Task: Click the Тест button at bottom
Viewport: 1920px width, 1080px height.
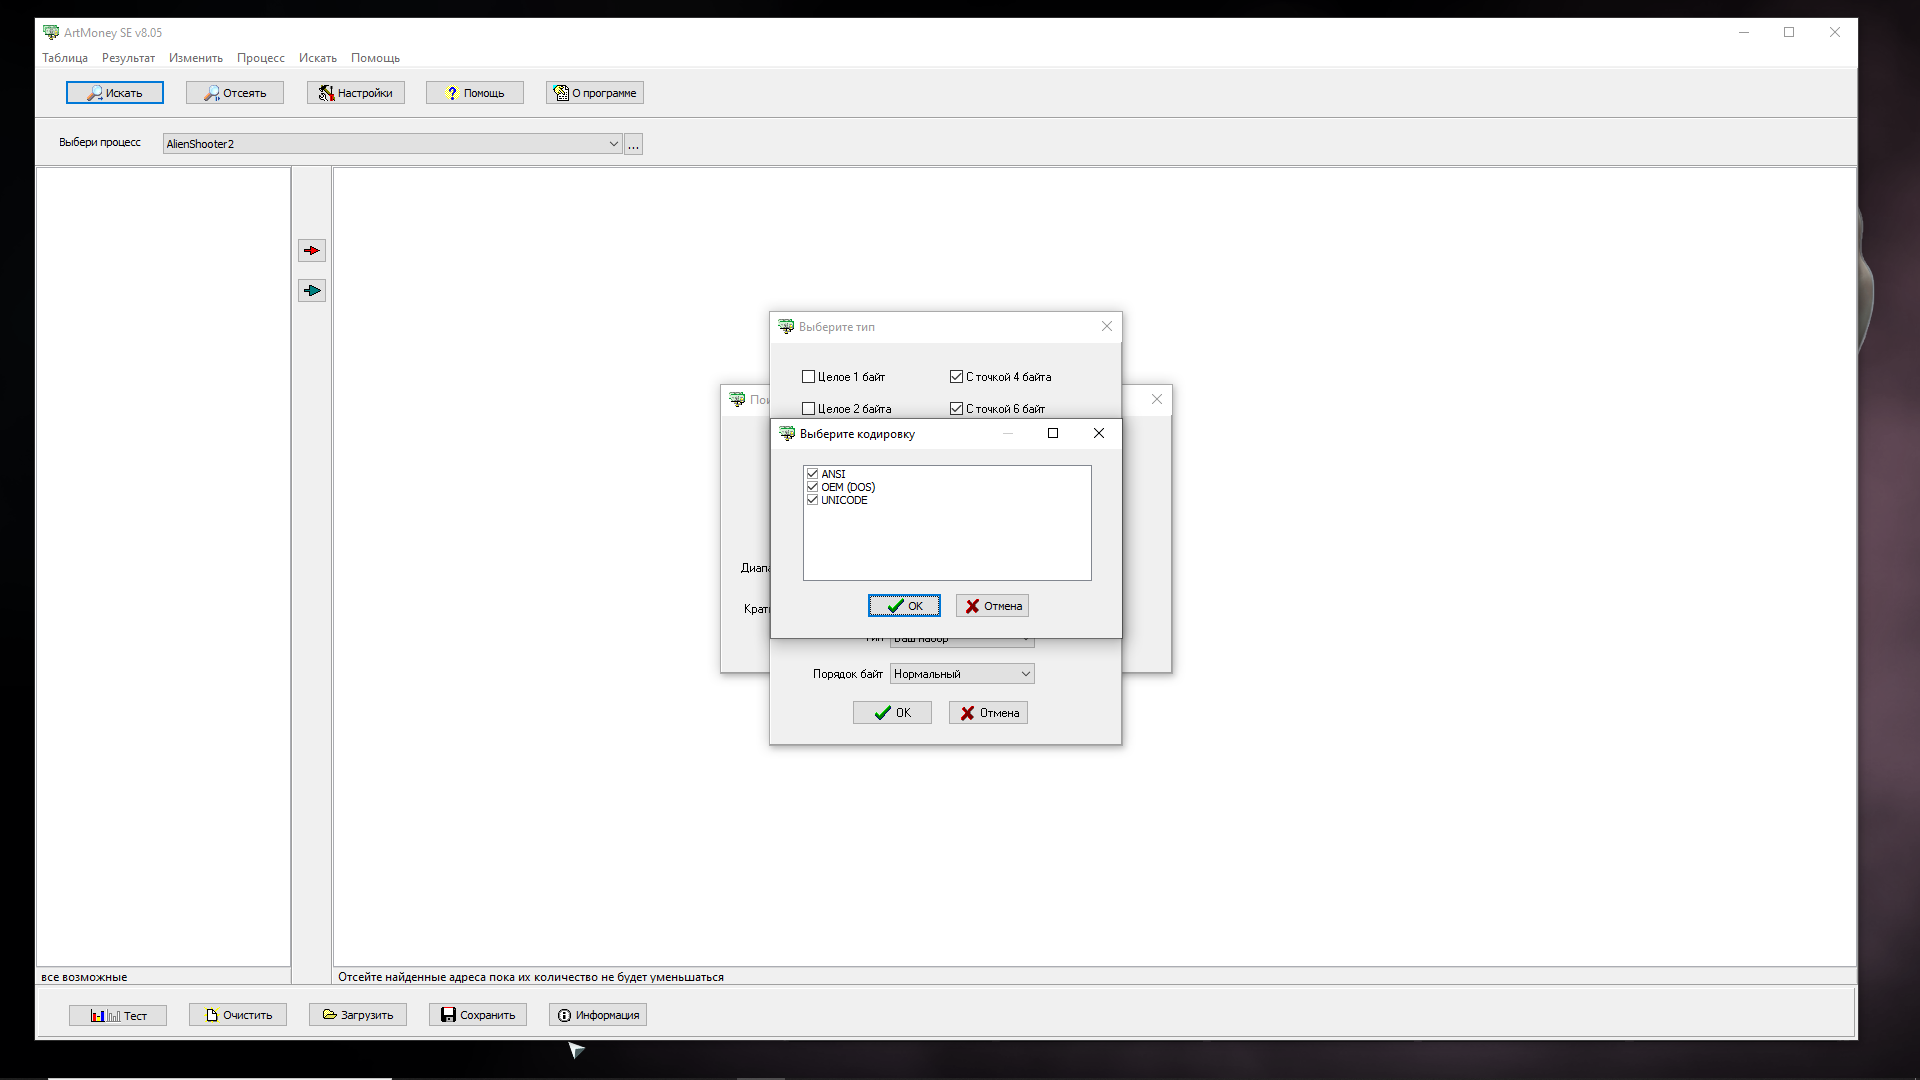Action: point(118,1015)
